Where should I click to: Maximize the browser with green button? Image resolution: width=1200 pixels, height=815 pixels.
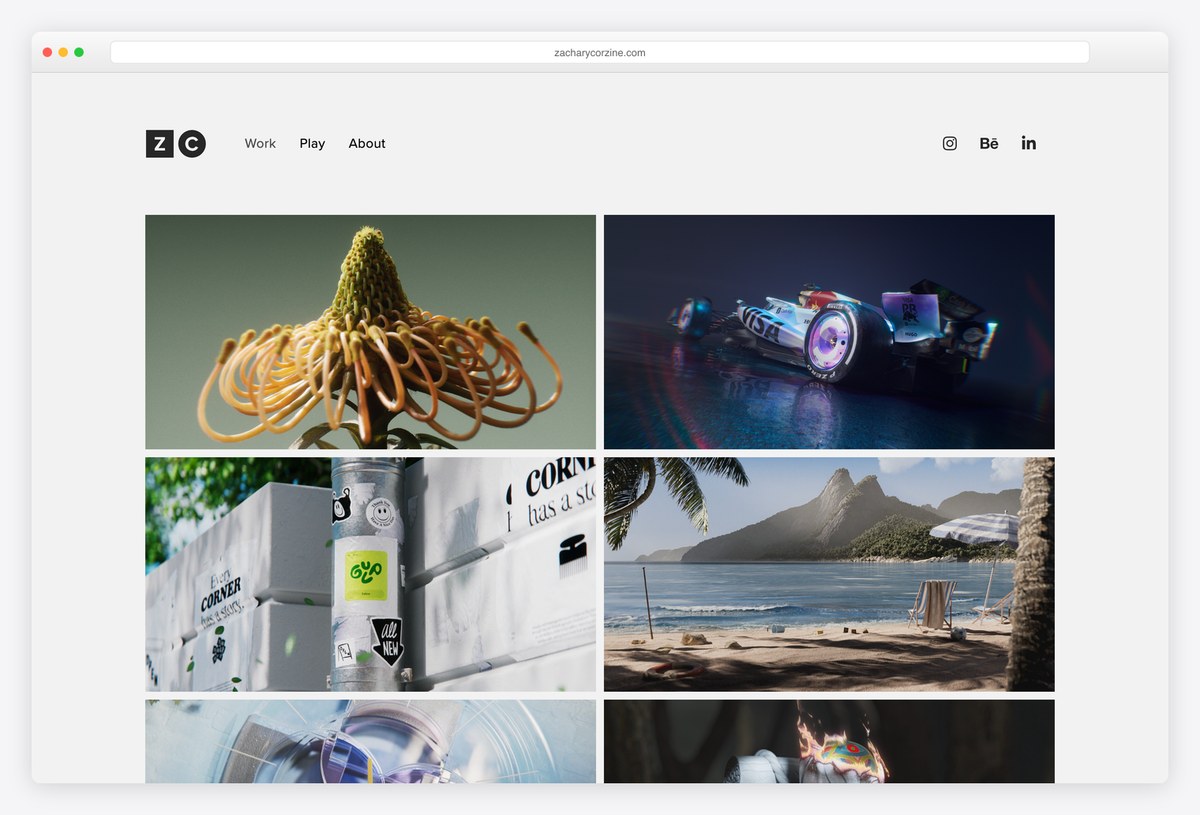79,52
